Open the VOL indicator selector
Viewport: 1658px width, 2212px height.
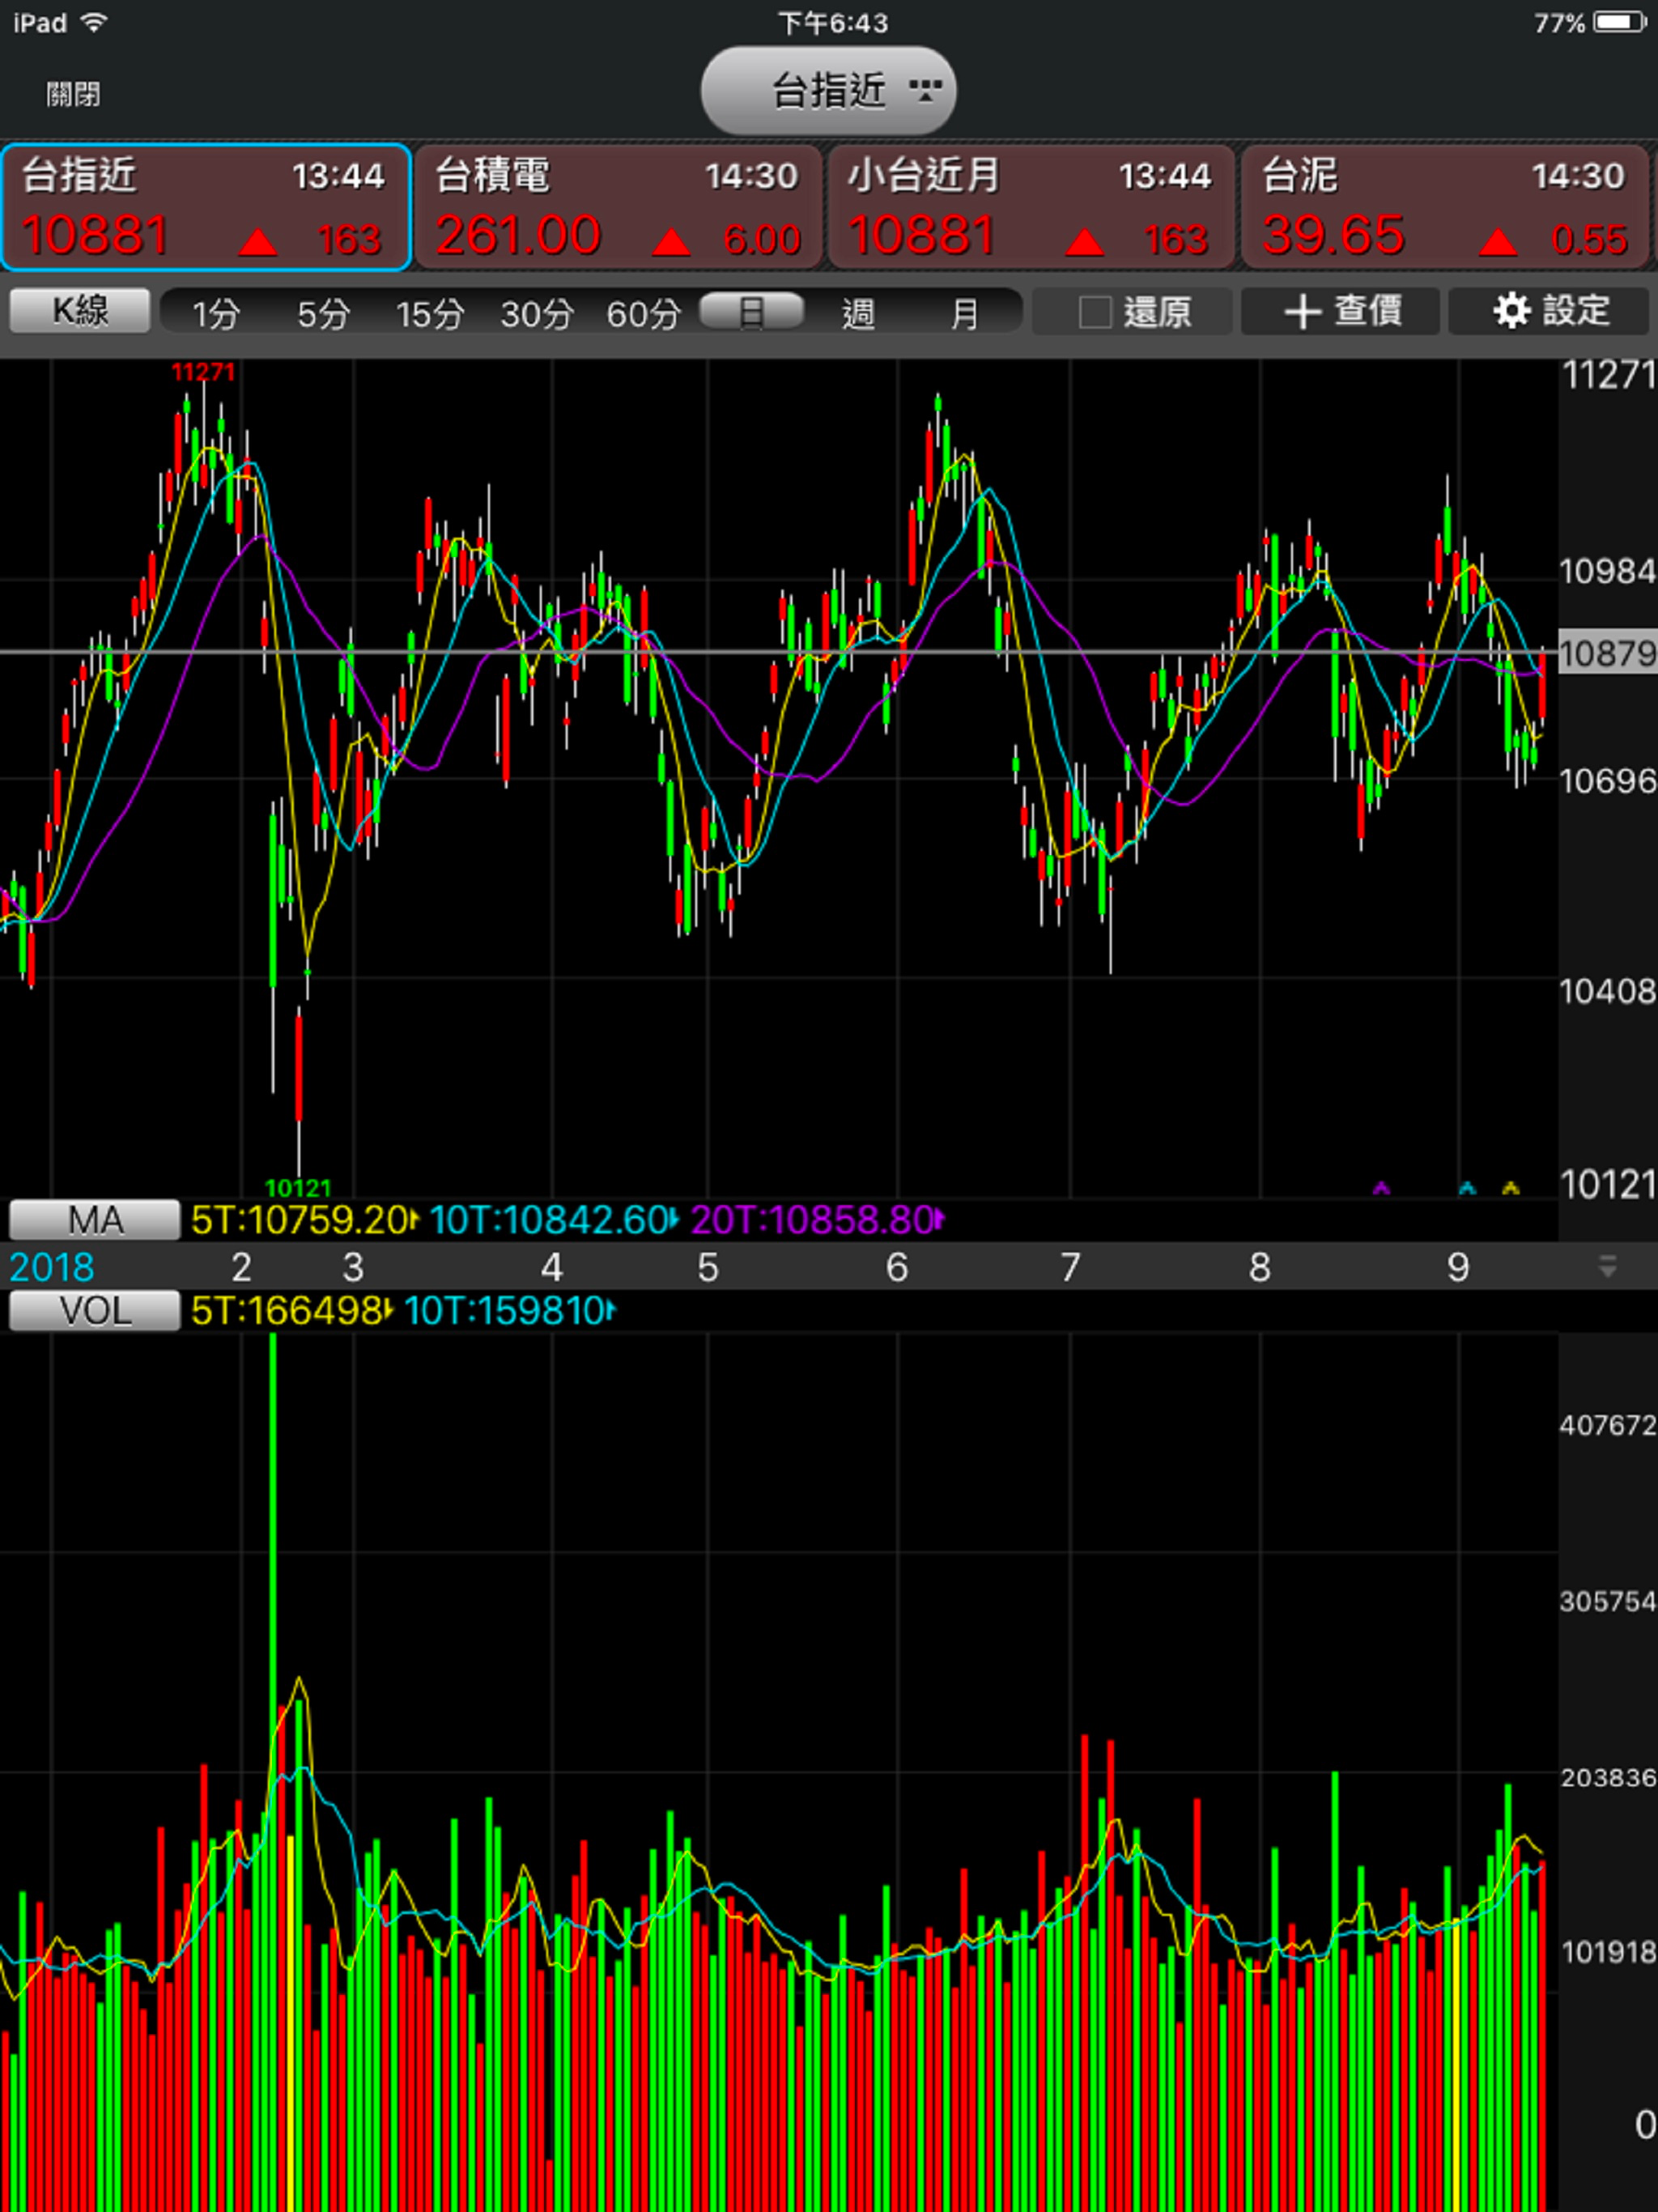click(95, 1310)
